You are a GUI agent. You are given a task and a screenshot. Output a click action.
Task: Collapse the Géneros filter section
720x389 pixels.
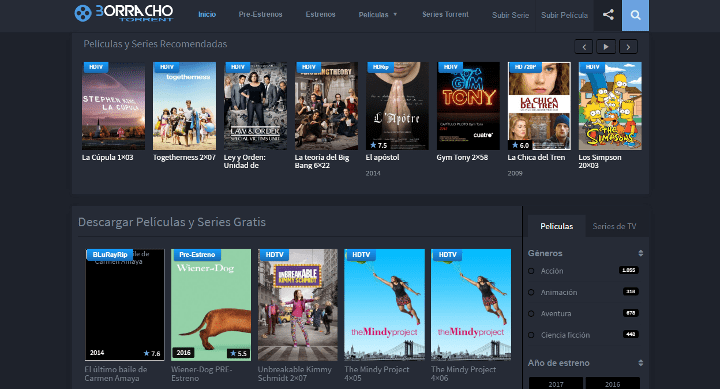coord(641,253)
